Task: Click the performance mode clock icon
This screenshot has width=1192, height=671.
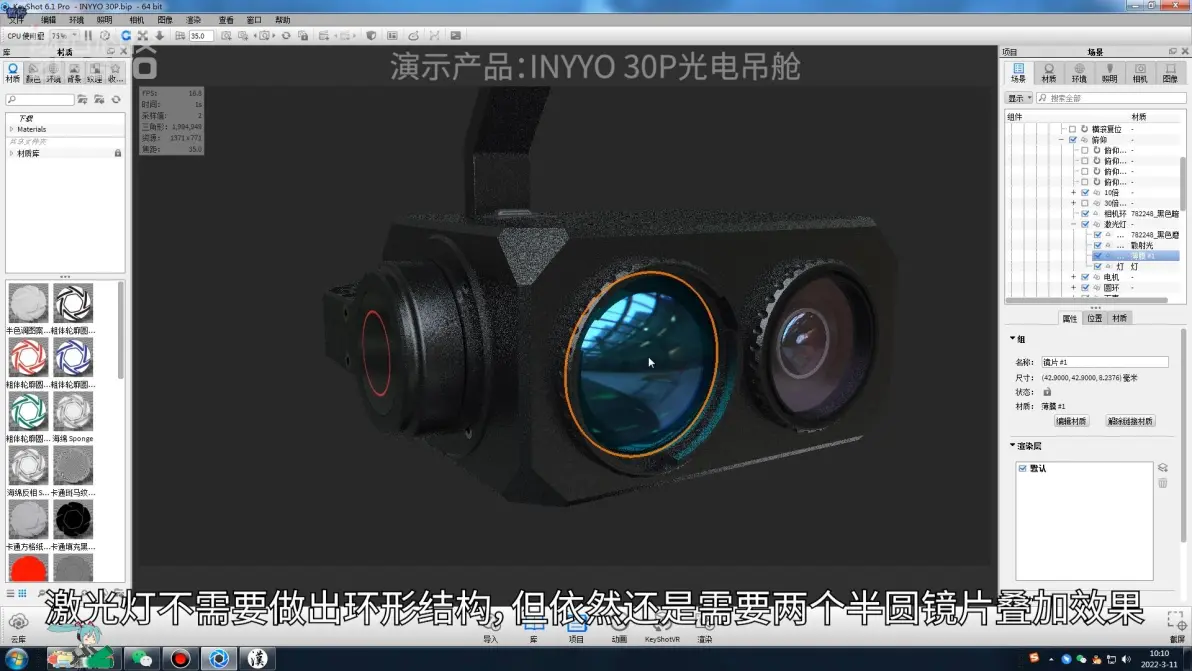Action: coord(105,36)
